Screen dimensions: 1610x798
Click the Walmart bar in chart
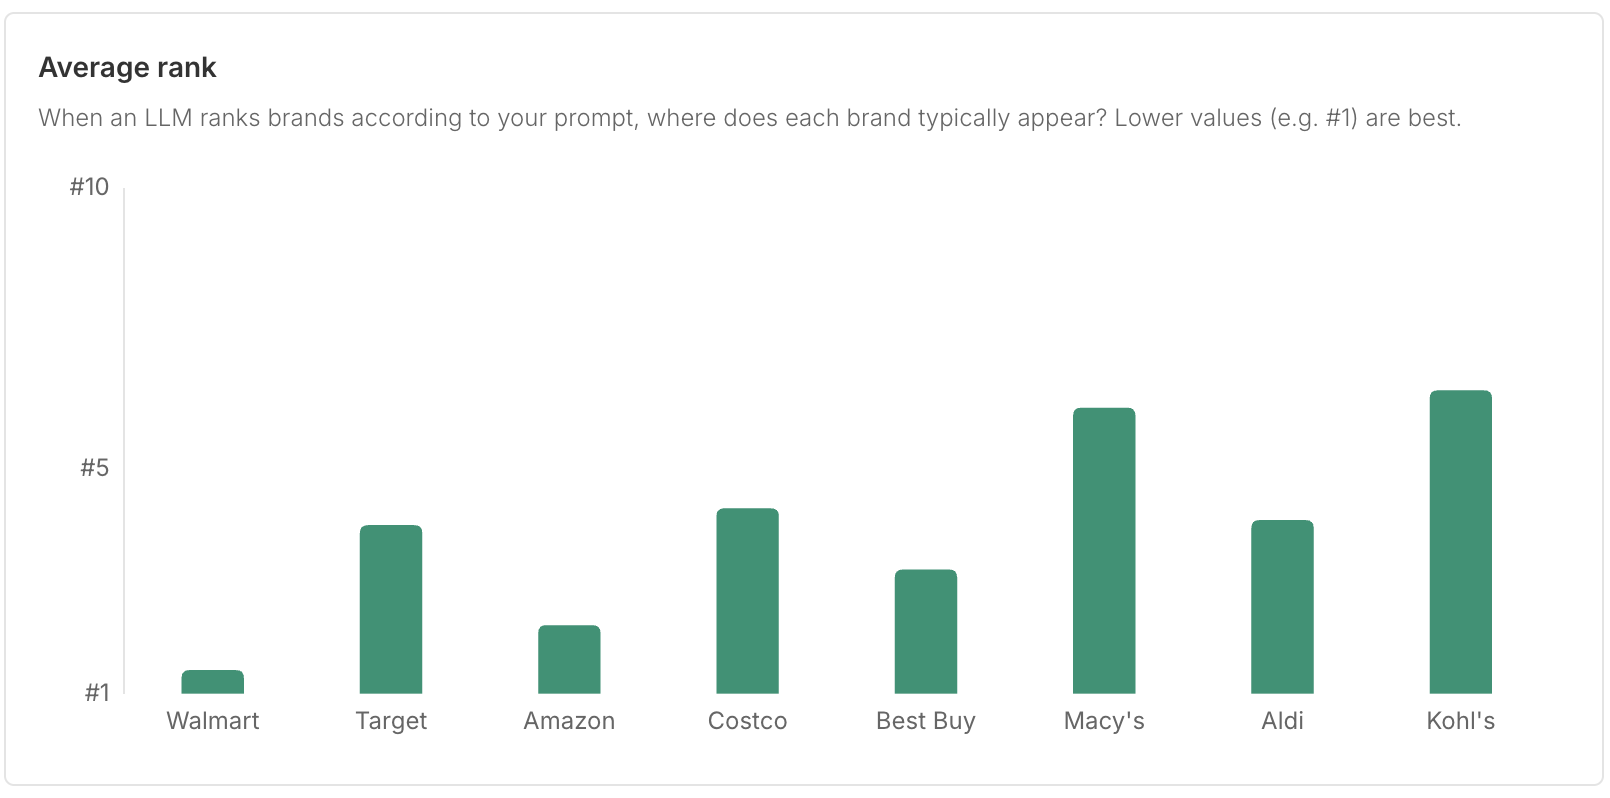point(212,682)
